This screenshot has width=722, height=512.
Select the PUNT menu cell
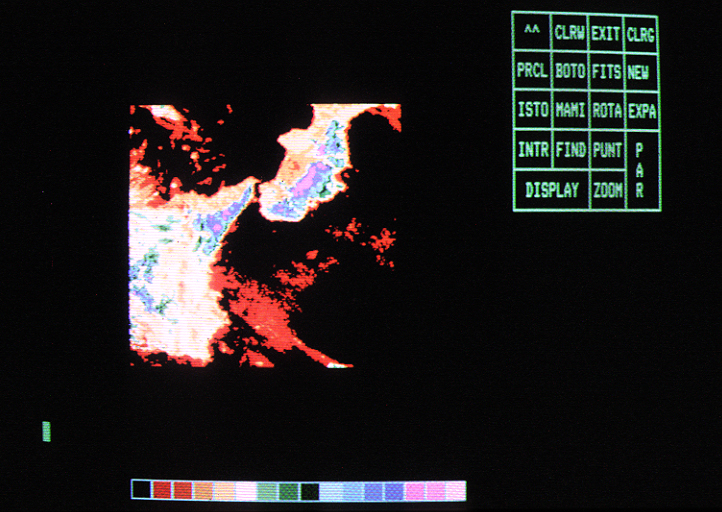pyautogui.click(x=605, y=150)
